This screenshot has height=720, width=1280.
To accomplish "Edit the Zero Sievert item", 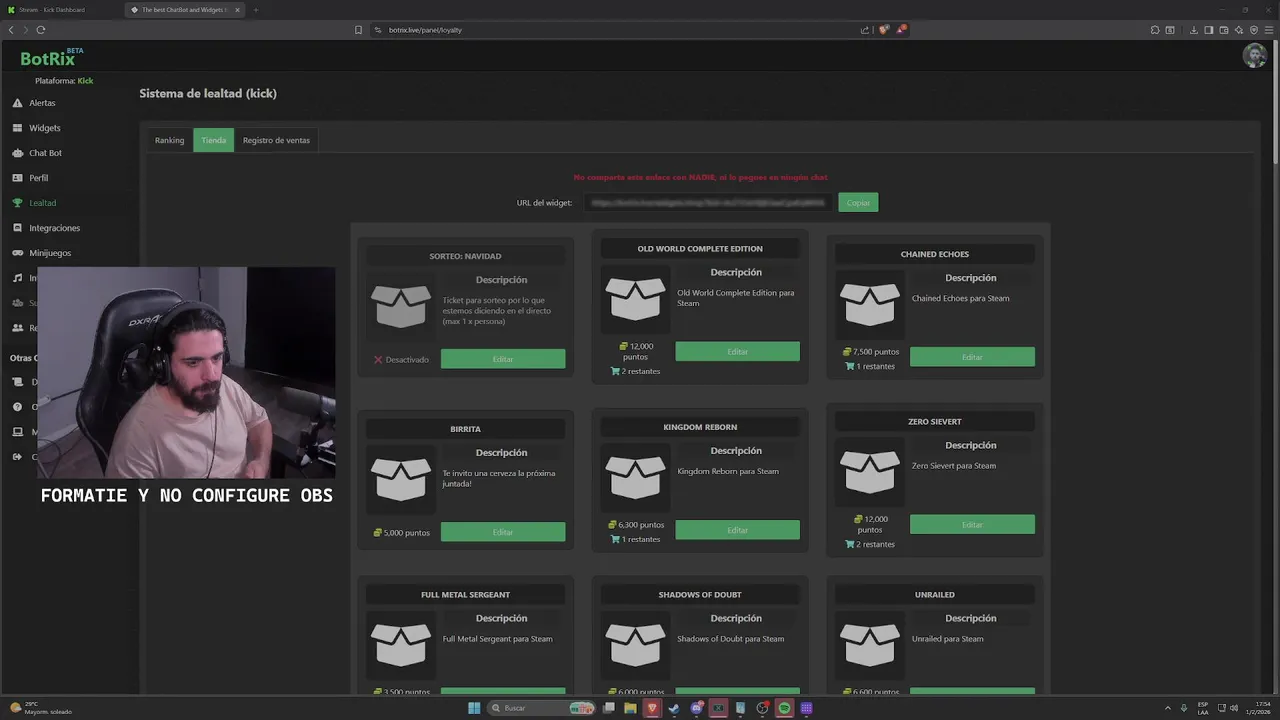I will pos(972,524).
